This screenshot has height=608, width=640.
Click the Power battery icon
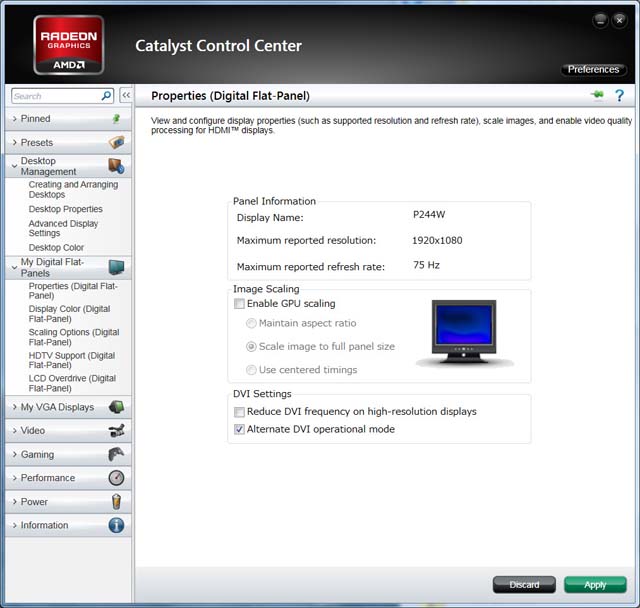tap(116, 501)
